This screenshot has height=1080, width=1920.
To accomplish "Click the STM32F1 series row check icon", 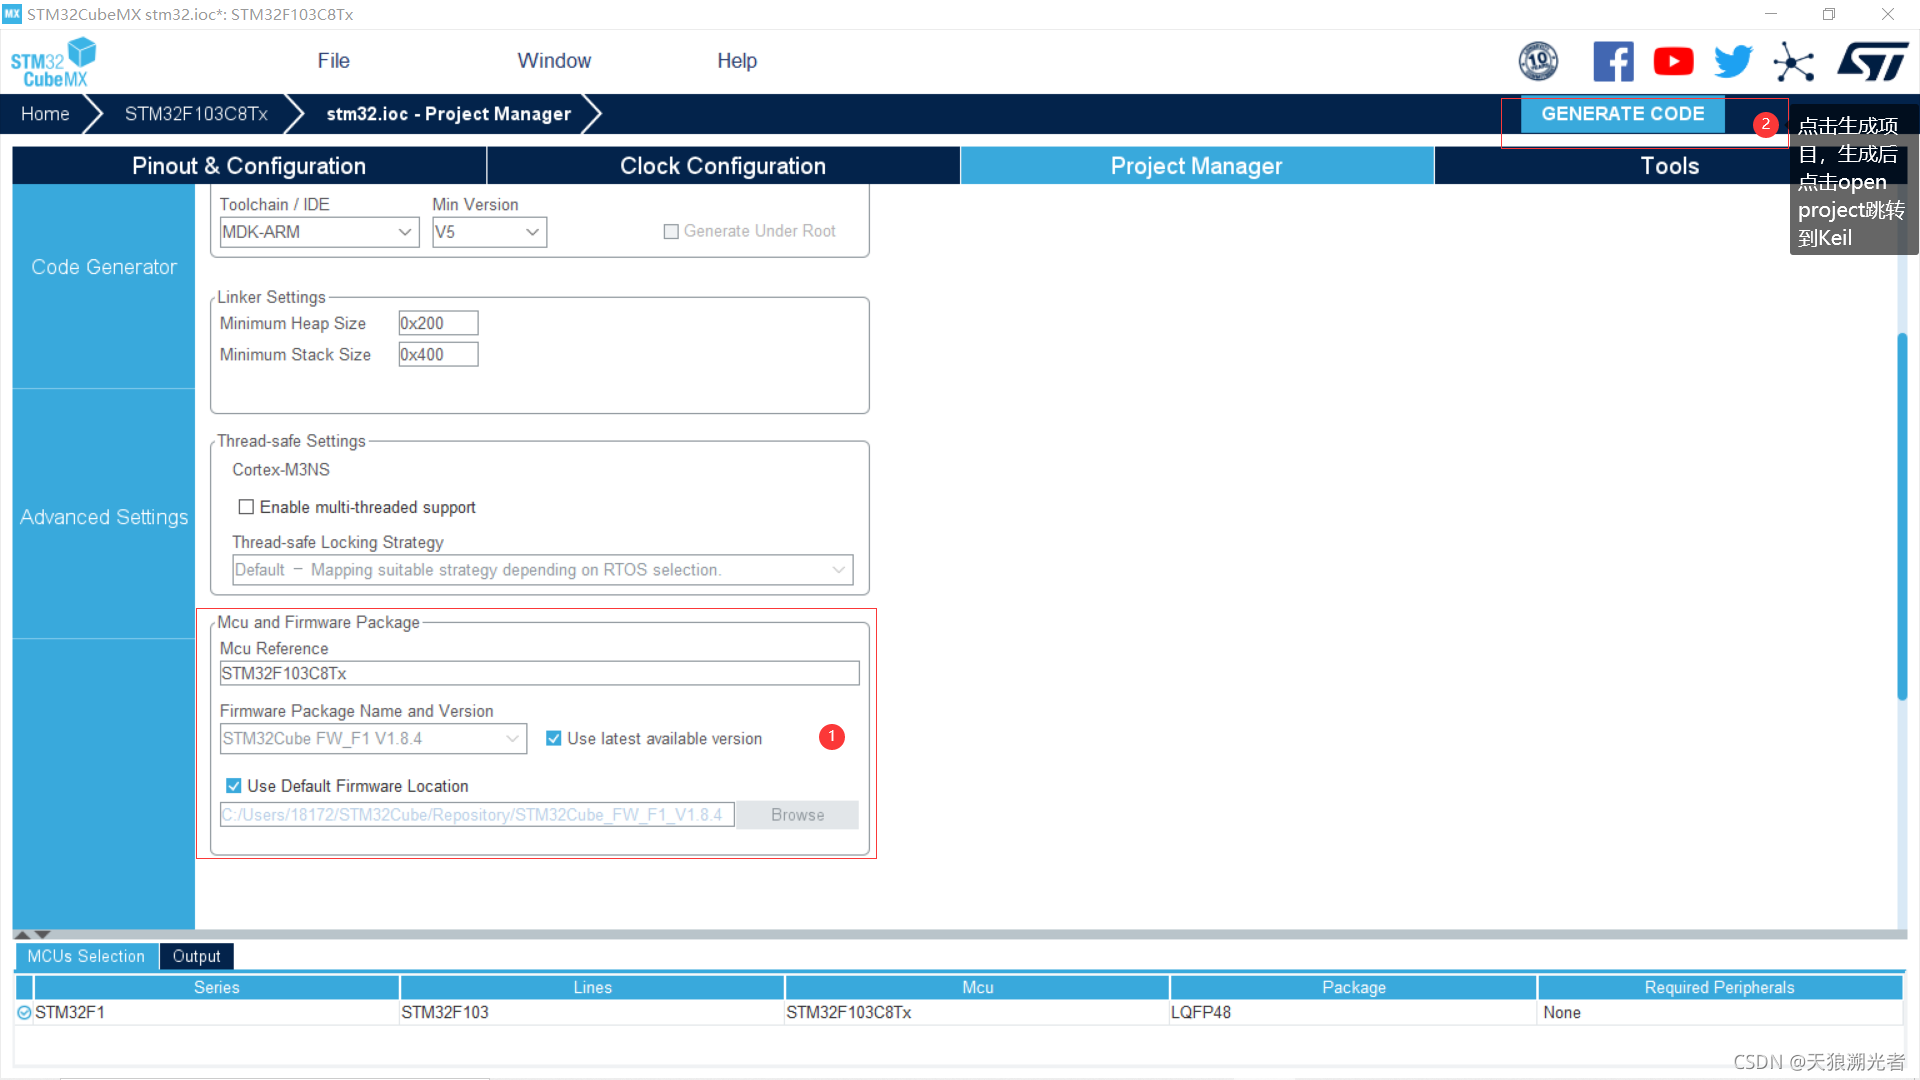I will point(24,1013).
